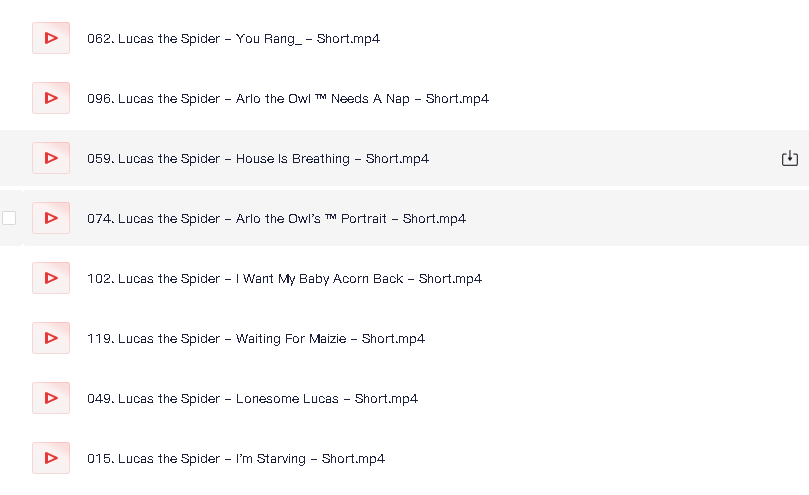Click video icon for House Is Breathing
809x495 pixels.
[x=51, y=158]
